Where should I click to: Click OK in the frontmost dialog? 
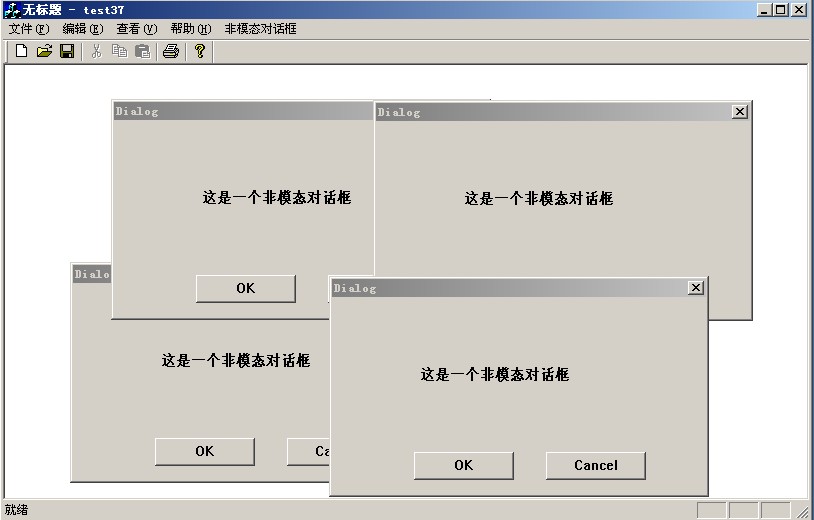464,466
